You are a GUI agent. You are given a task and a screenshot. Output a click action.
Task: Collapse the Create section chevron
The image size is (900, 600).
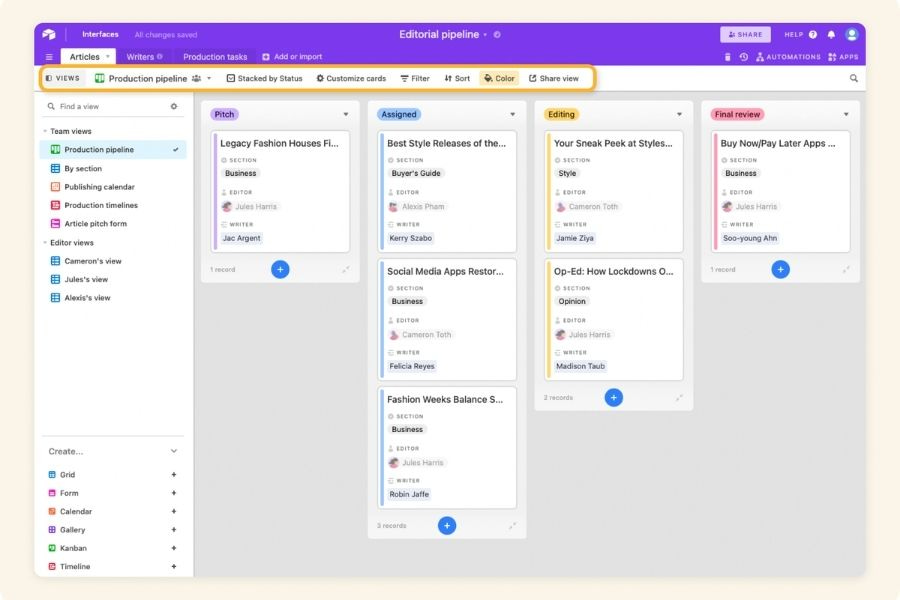pos(174,451)
